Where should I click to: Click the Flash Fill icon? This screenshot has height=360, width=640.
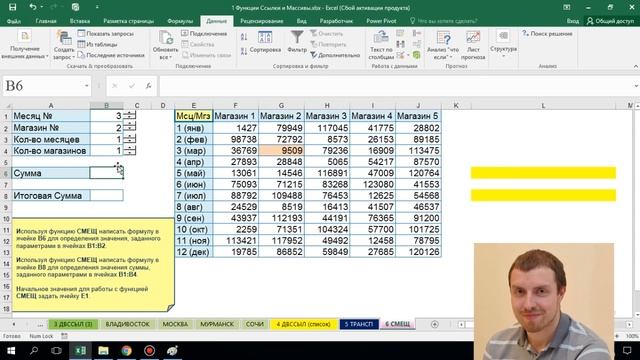[401, 33]
